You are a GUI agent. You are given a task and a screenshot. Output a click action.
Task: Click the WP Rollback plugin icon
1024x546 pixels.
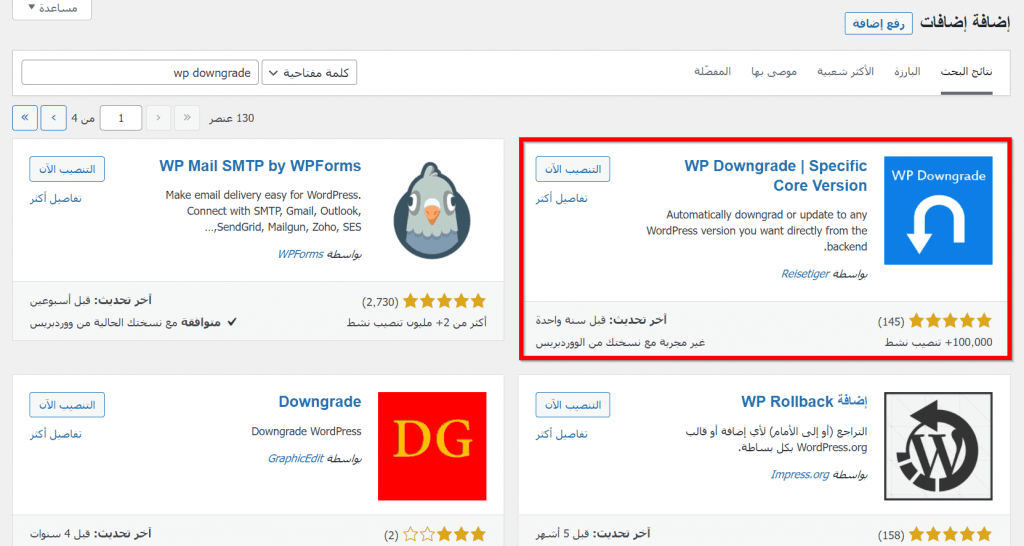938,445
